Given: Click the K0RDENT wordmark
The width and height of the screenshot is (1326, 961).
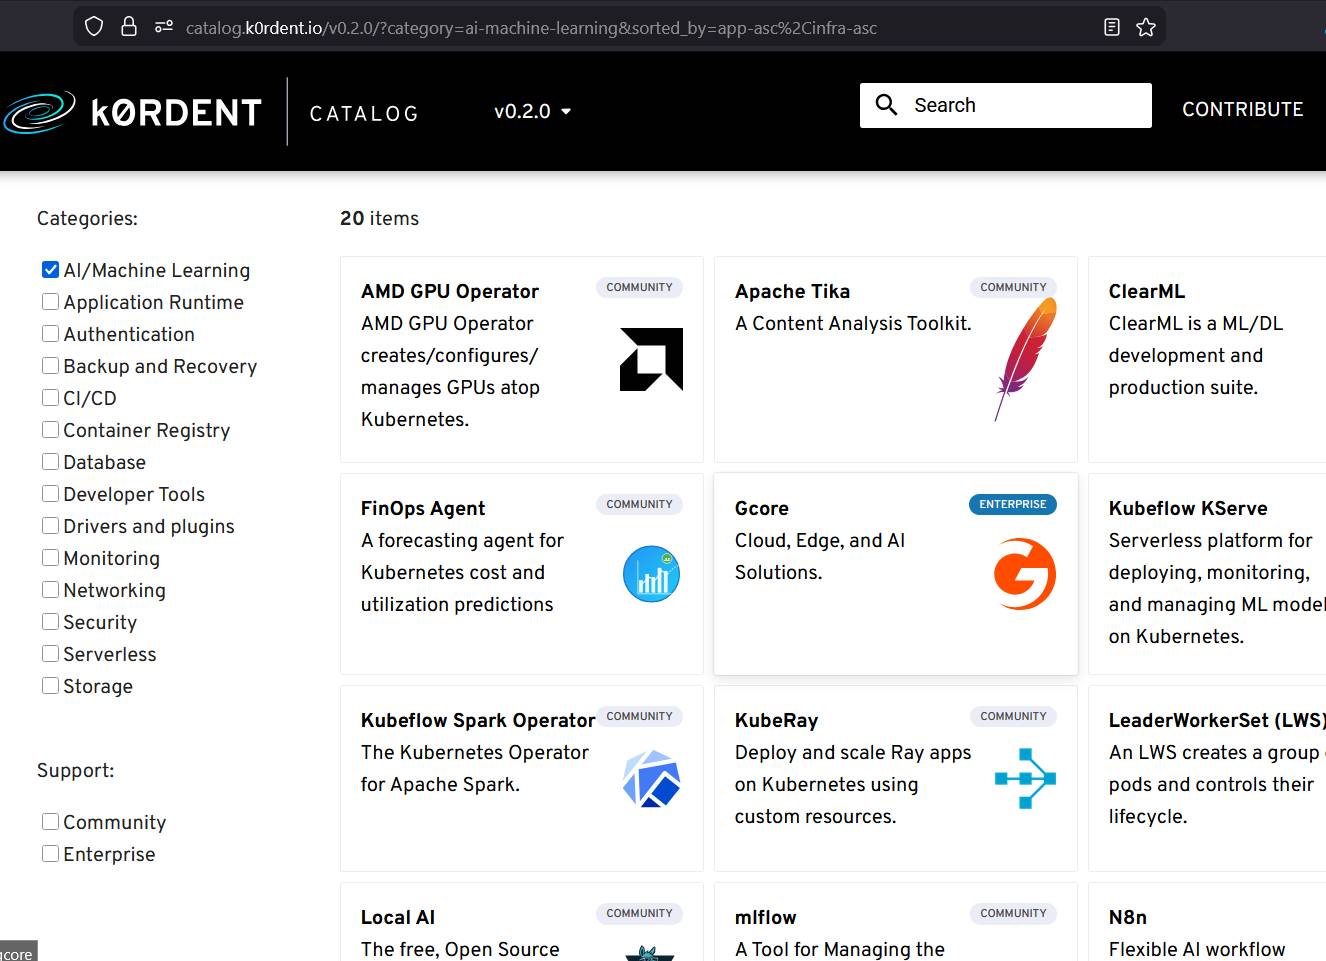Looking at the screenshot, I should 176,113.
